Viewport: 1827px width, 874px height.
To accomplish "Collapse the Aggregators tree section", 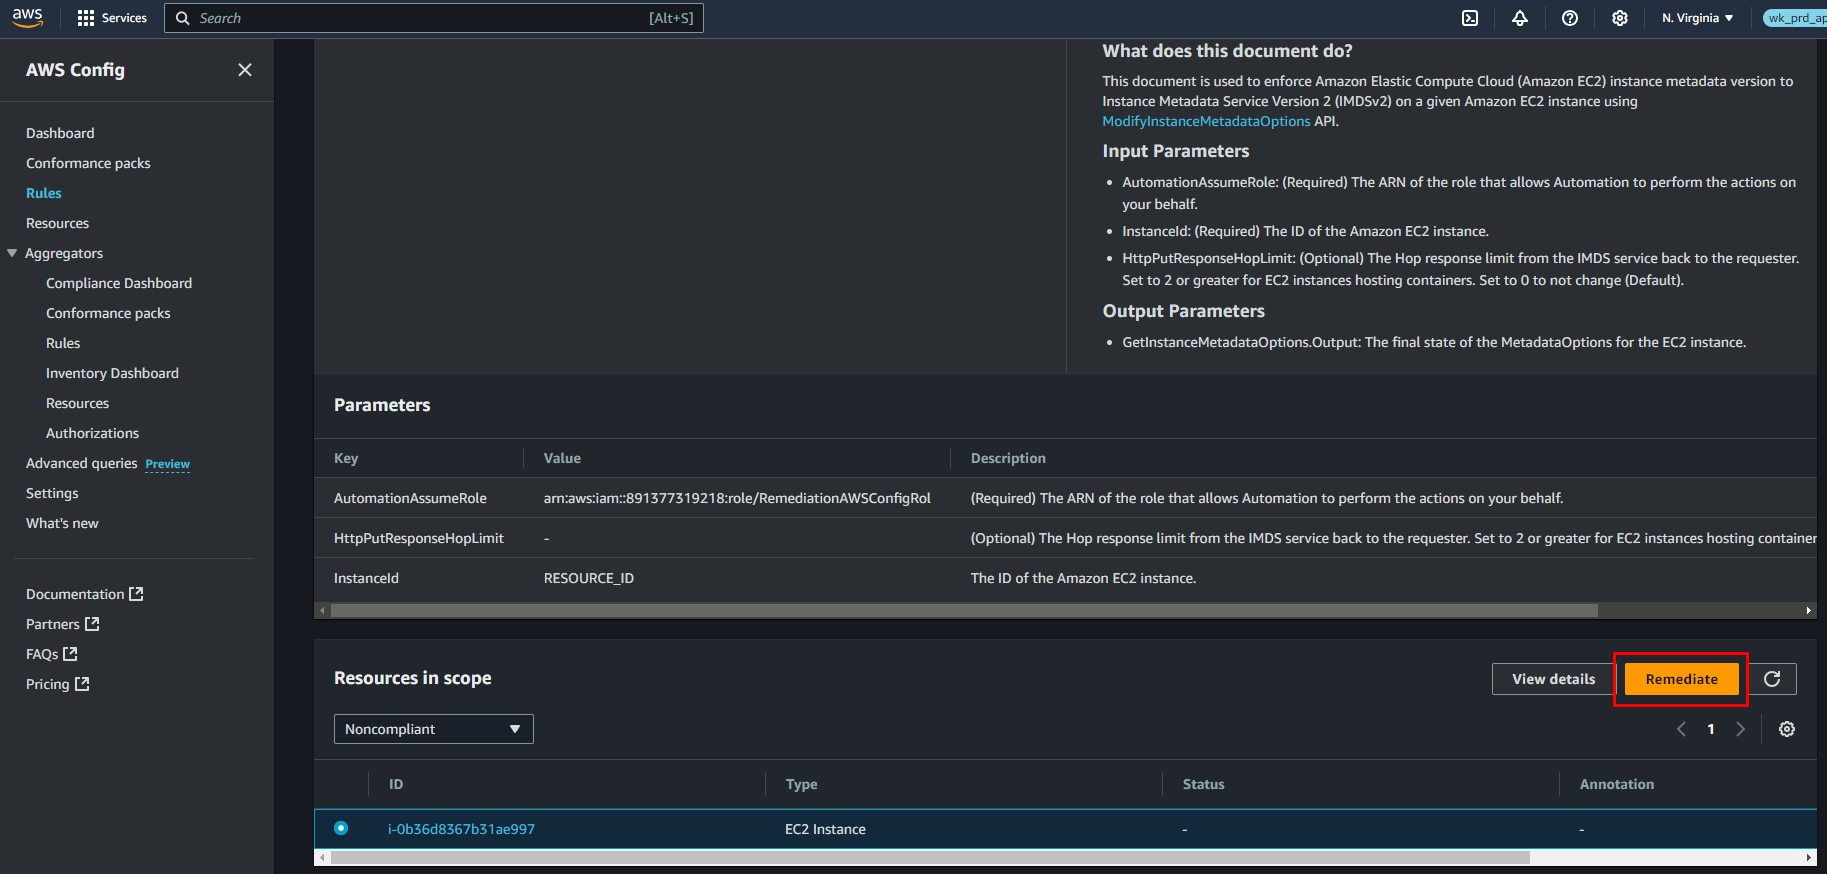I will [12, 253].
